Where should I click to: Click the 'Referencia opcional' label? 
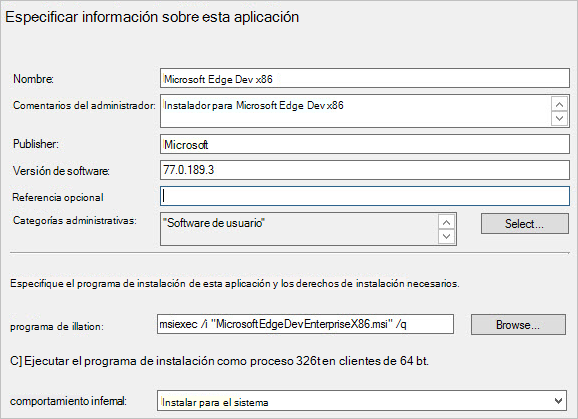tap(58, 198)
